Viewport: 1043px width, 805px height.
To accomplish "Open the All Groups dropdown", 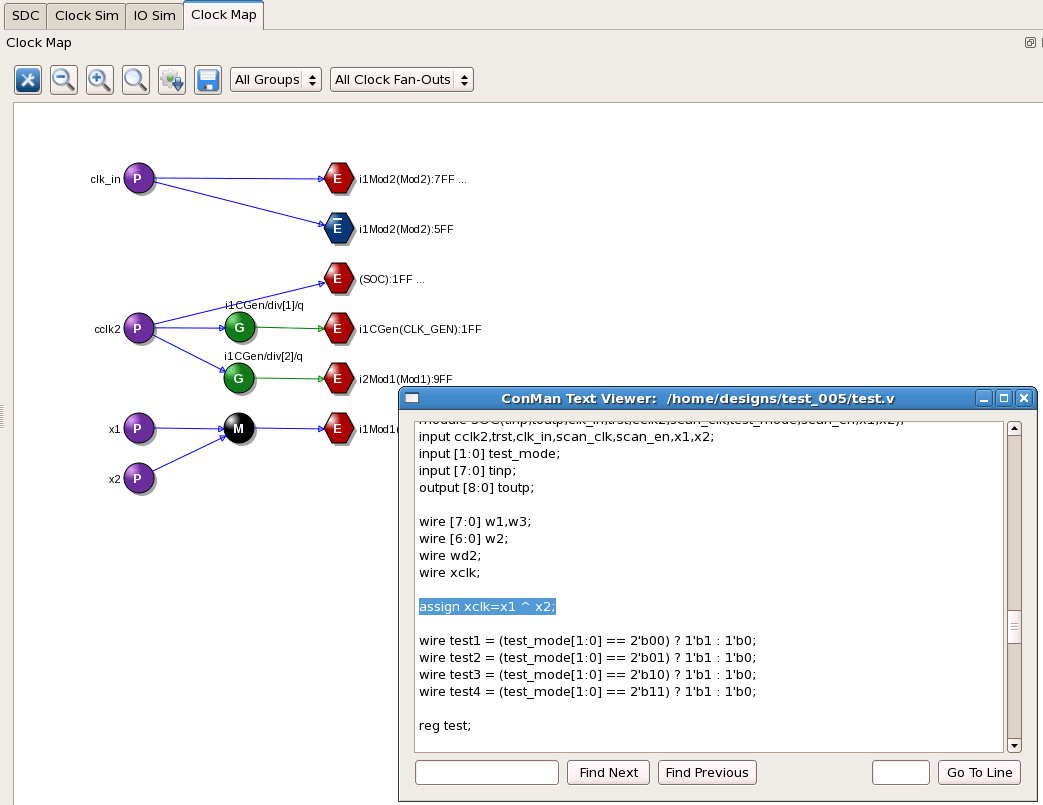I will coord(275,80).
